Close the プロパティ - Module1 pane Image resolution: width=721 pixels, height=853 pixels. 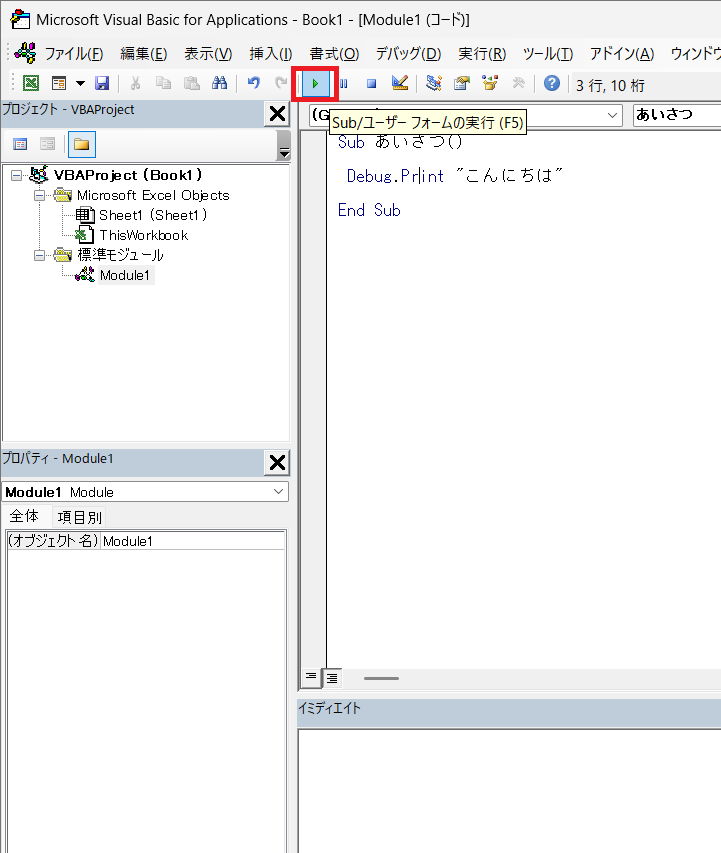(x=278, y=462)
